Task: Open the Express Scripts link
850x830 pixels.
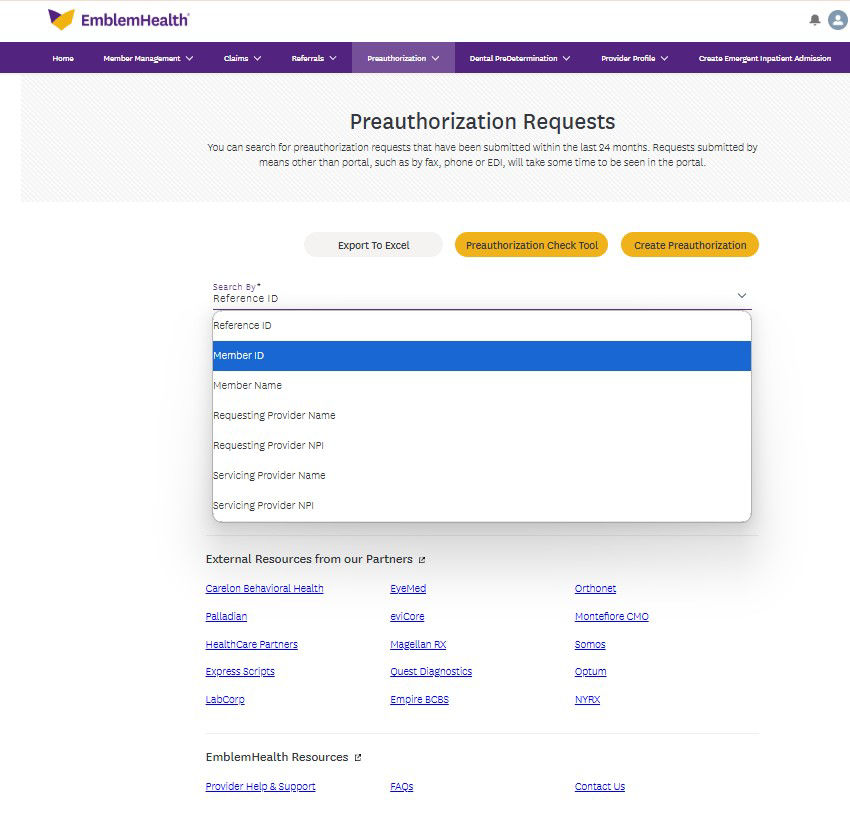Action: tap(240, 672)
